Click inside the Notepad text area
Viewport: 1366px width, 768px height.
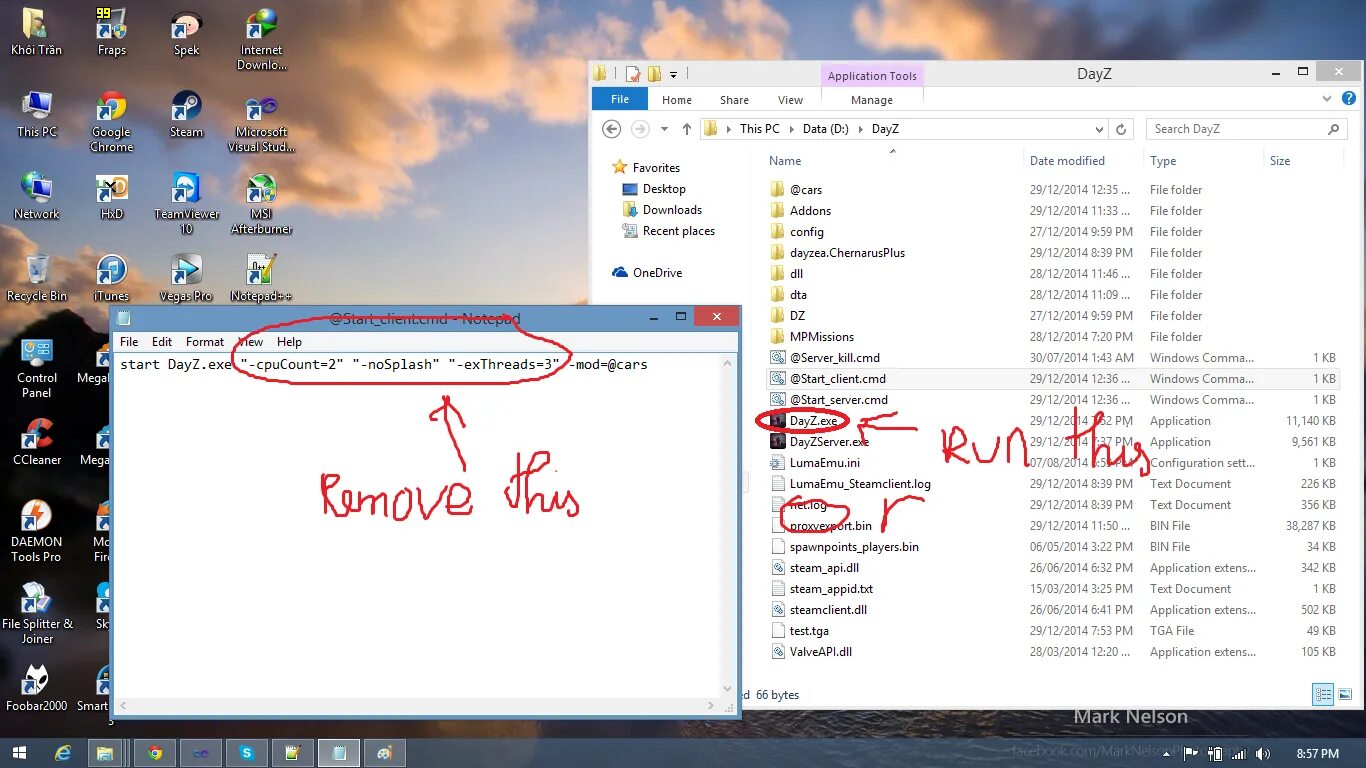(417, 525)
